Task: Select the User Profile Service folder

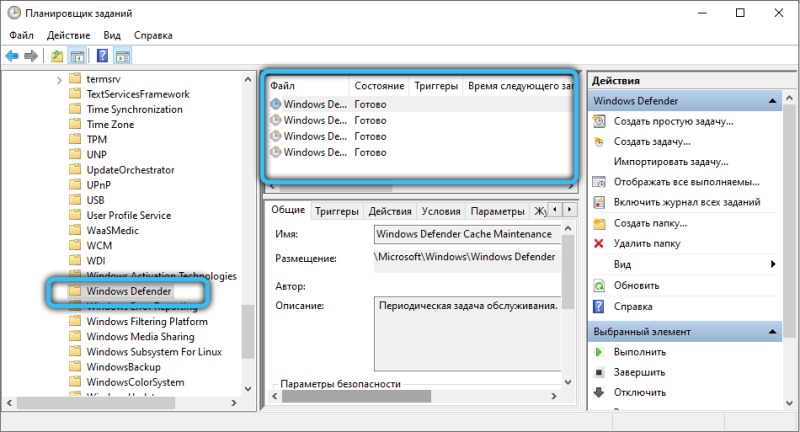Action: click(x=129, y=215)
